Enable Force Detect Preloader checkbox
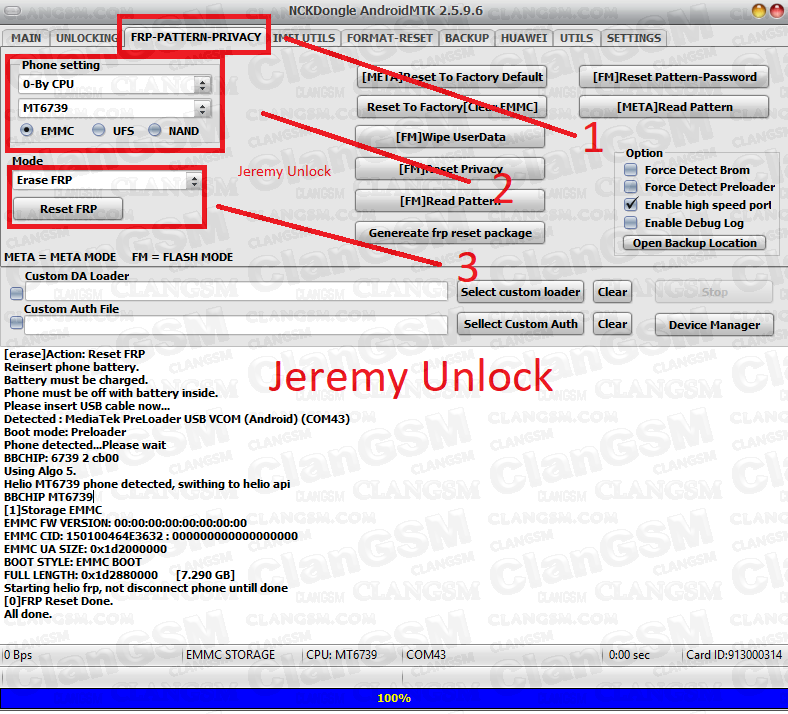Screen dimensions: 788x714 pyautogui.click(x=631, y=187)
